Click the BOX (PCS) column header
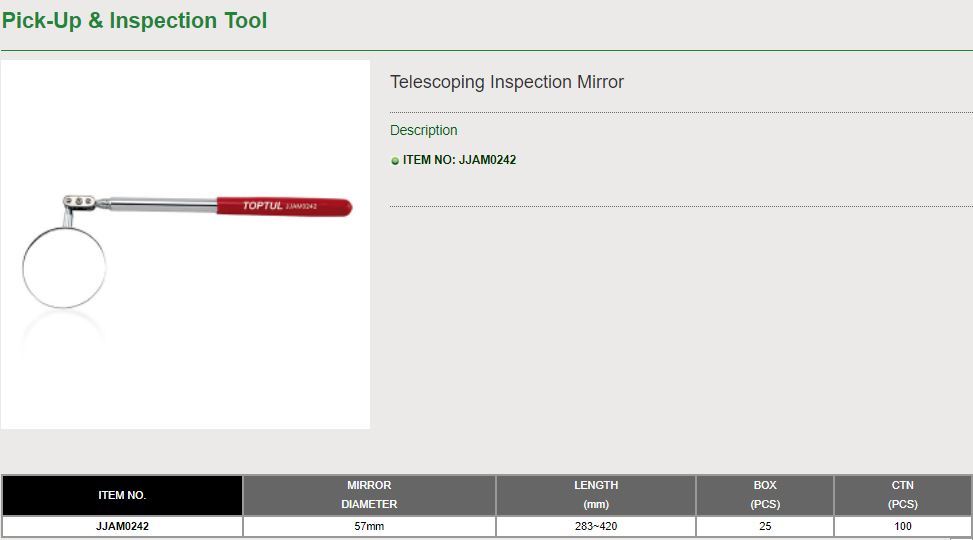The image size is (973, 540). pyautogui.click(x=765, y=495)
